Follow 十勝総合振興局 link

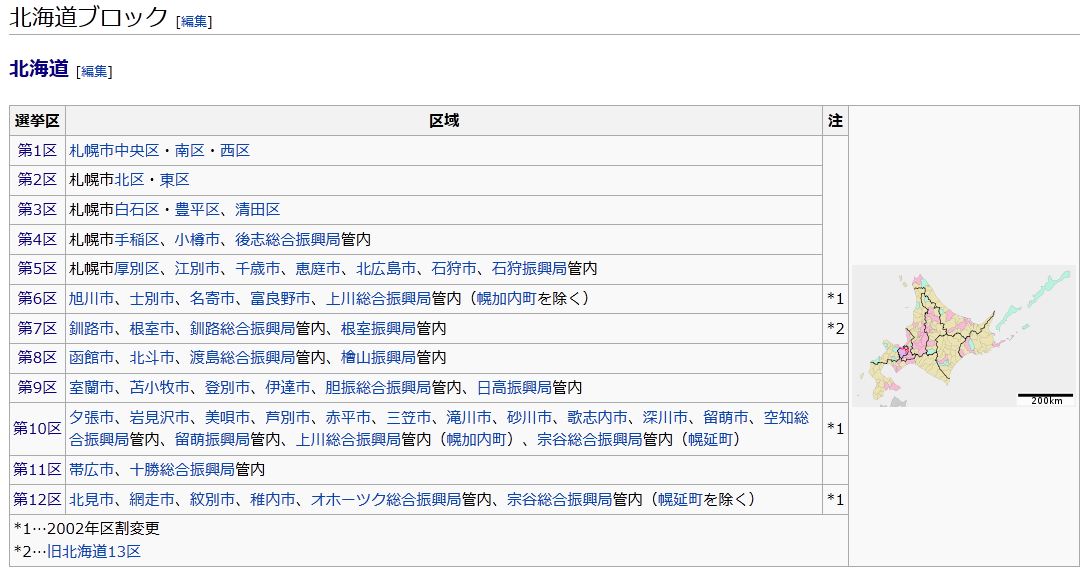[182, 469]
